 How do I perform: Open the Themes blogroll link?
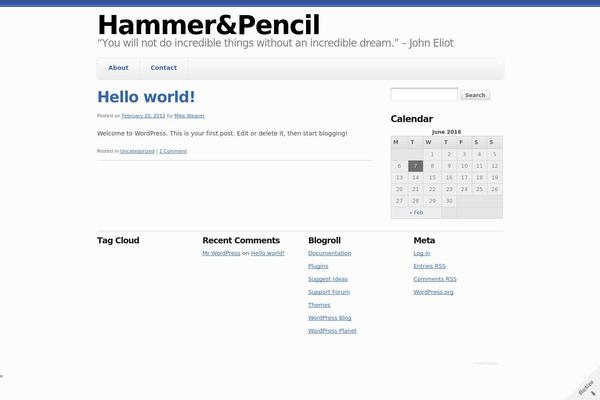pos(319,305)
